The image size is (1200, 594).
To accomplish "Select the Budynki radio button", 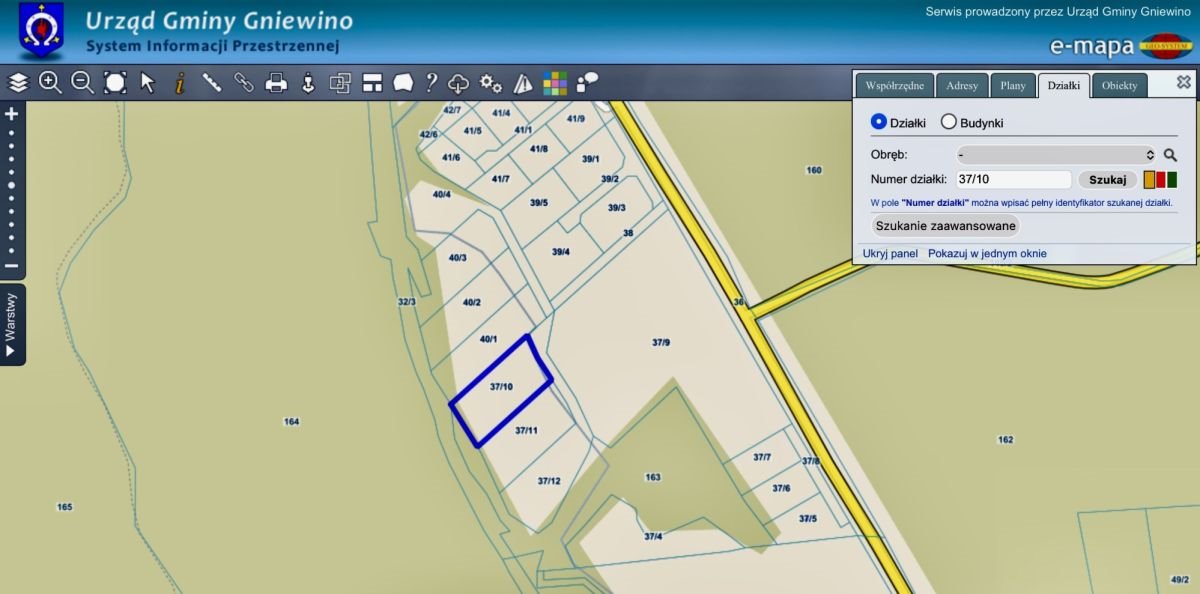I will 949,122.
